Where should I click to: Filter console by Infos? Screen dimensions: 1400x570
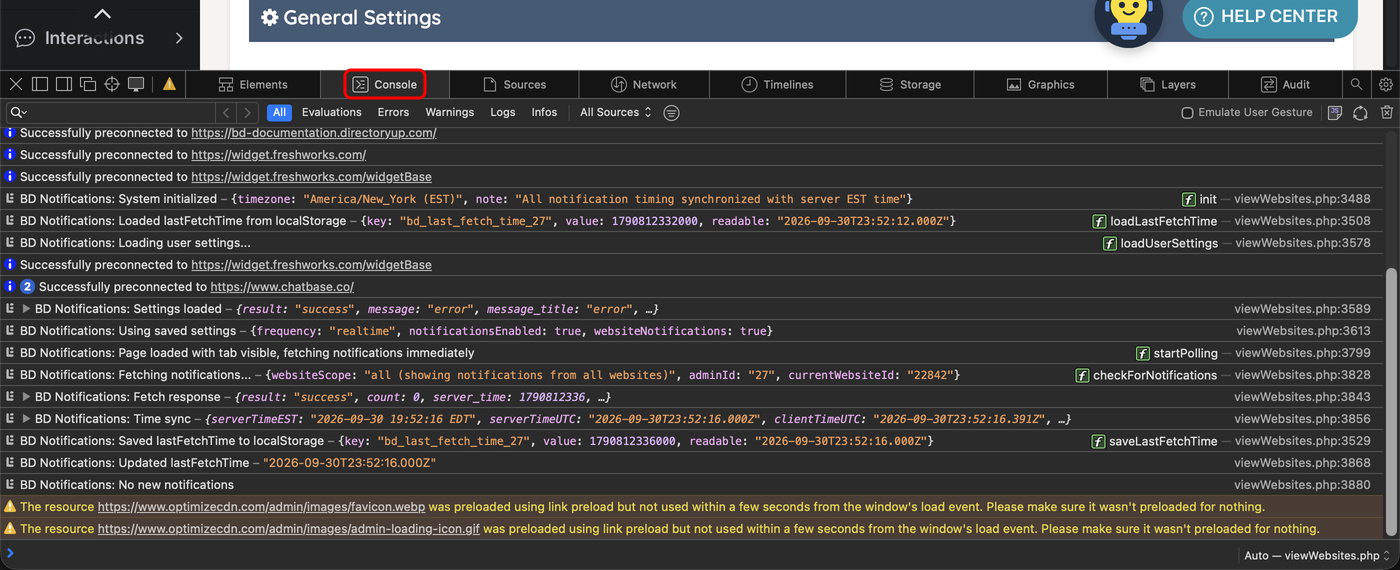point(544,113)
